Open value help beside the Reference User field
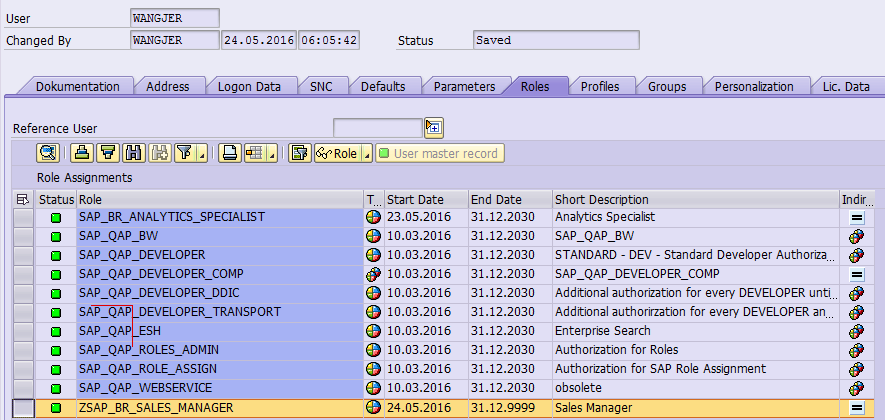 [433, 128]
